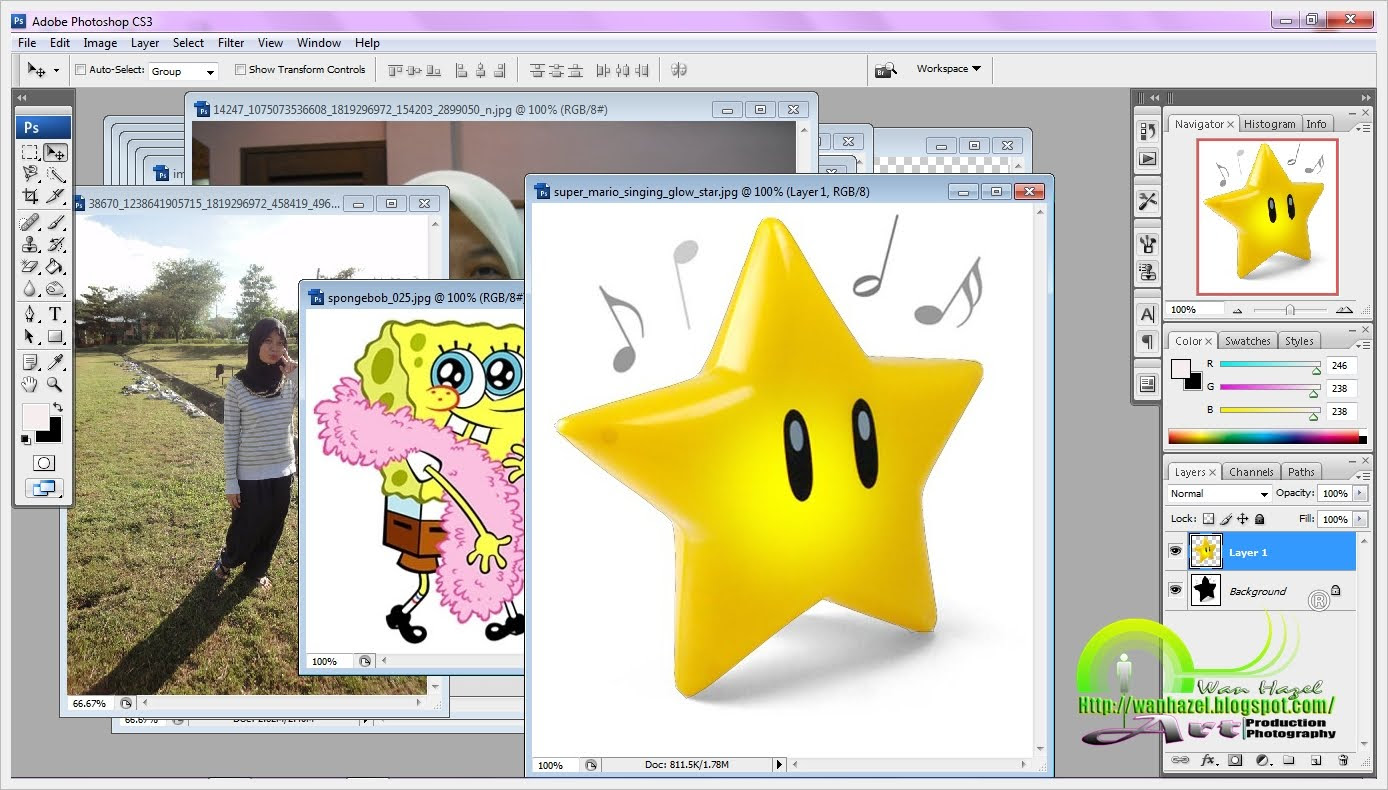Select the Sponge tool
Screen dimensions: 1388x790
[x=56, y=288]
